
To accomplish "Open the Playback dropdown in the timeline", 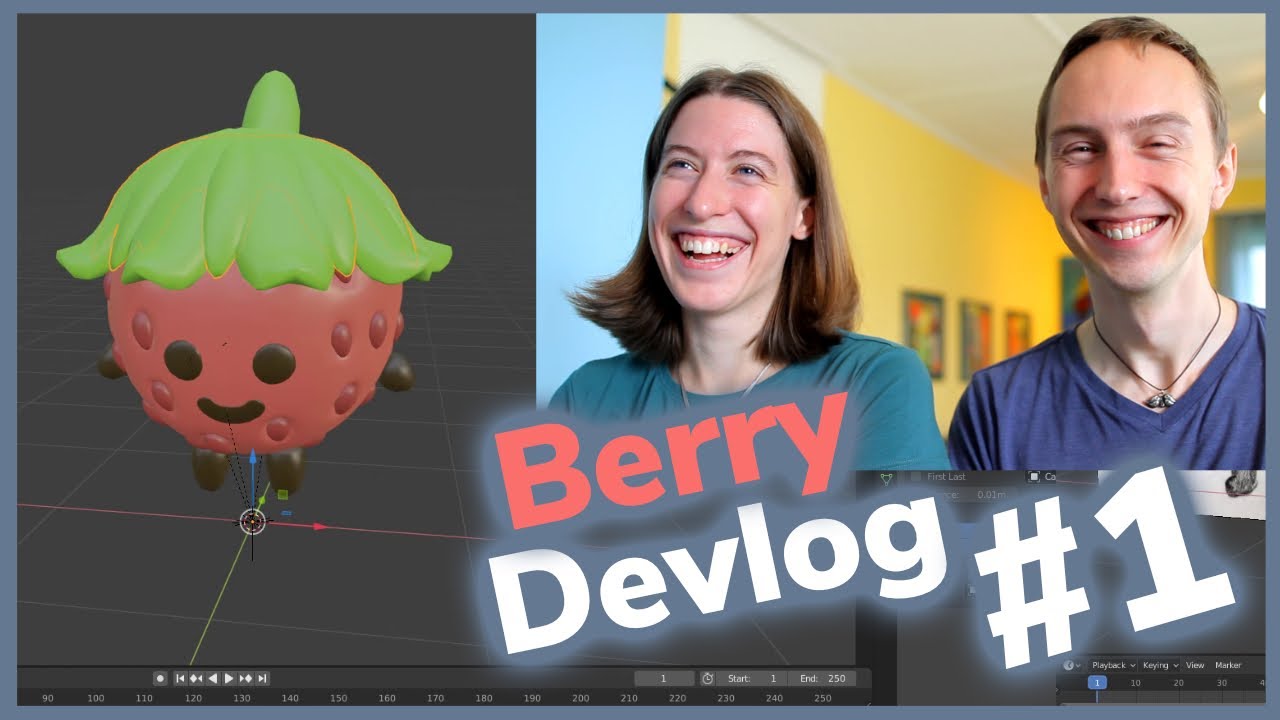I will pos(1112,665).
